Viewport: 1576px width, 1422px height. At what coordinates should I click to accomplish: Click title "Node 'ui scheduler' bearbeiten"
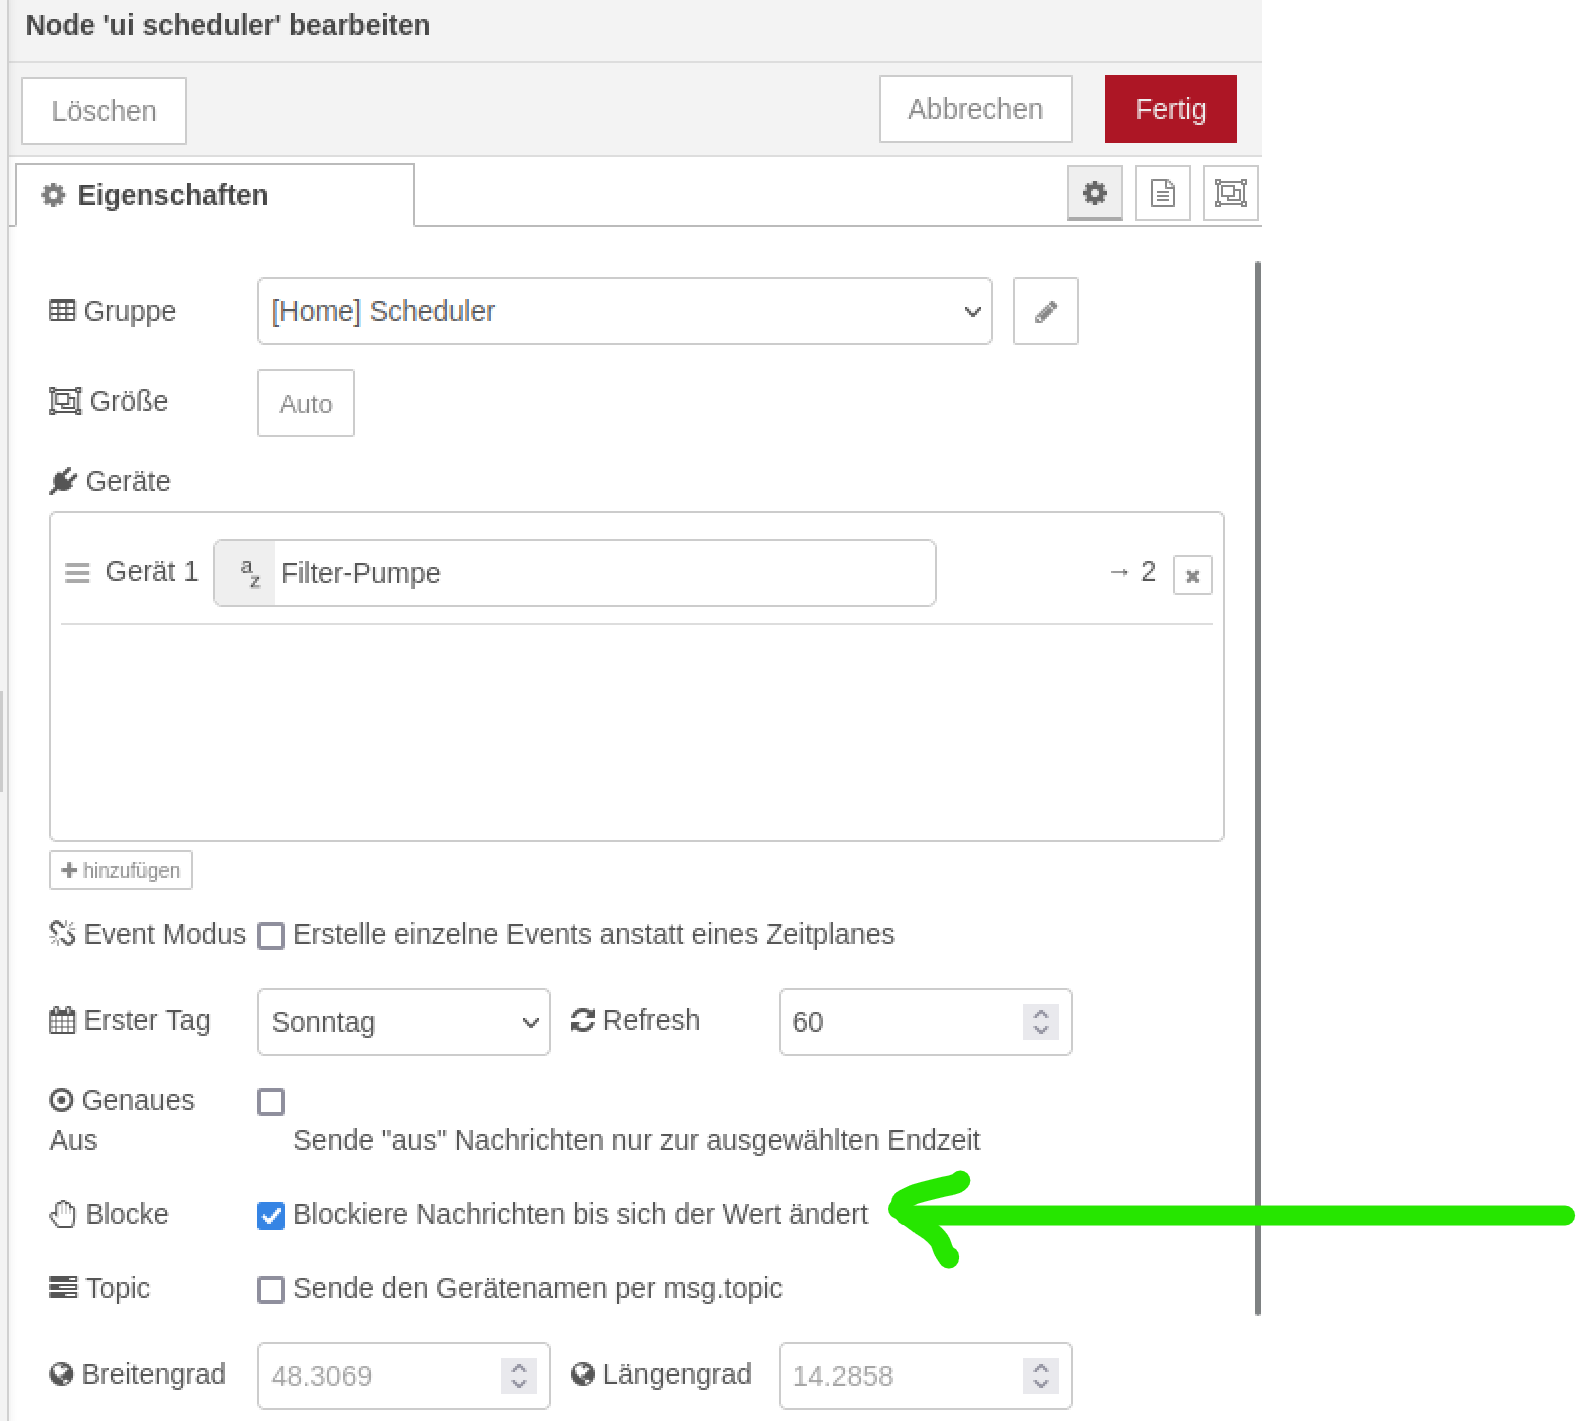228,25
